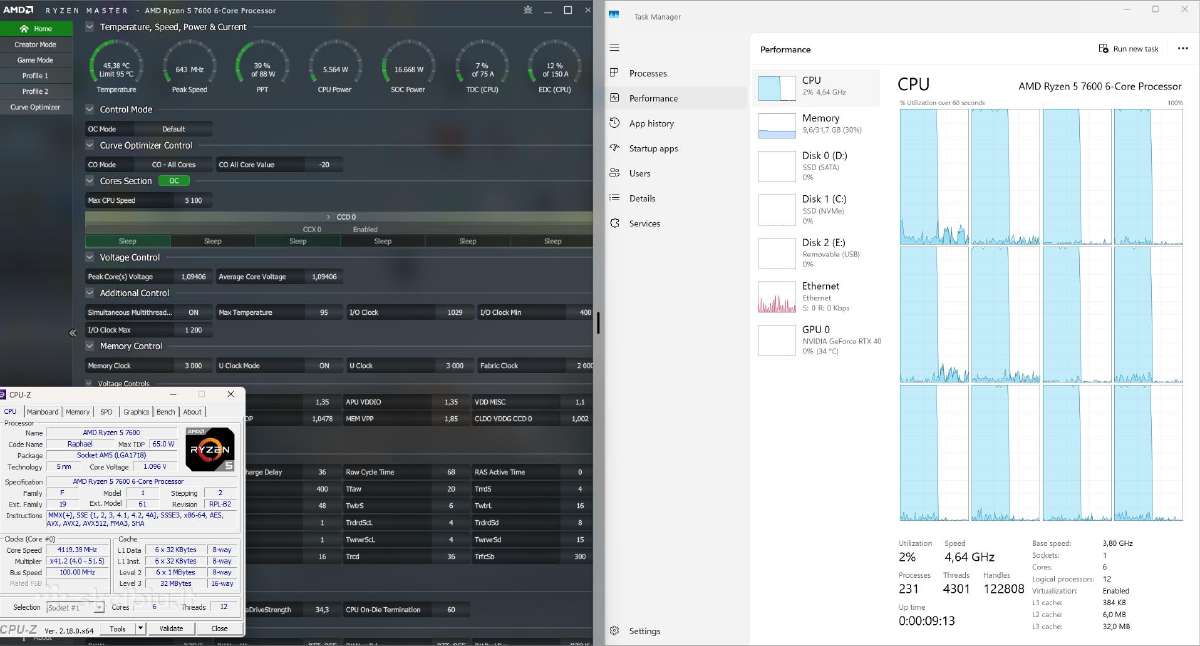Select Ethernet performance item
This screenshot has width=1200, height=646.
pos(817,297)
